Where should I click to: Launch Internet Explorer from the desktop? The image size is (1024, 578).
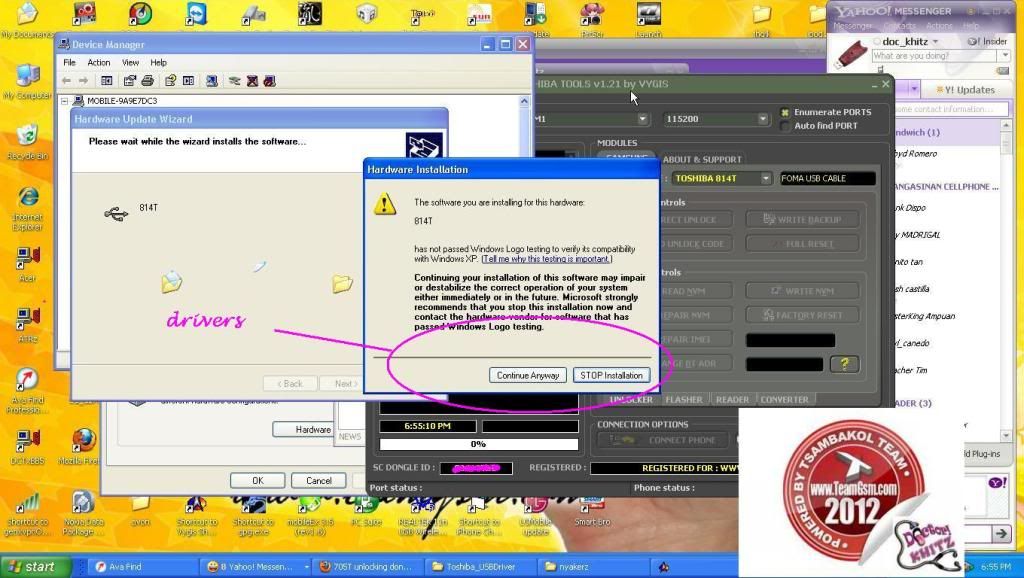point(27,198)
